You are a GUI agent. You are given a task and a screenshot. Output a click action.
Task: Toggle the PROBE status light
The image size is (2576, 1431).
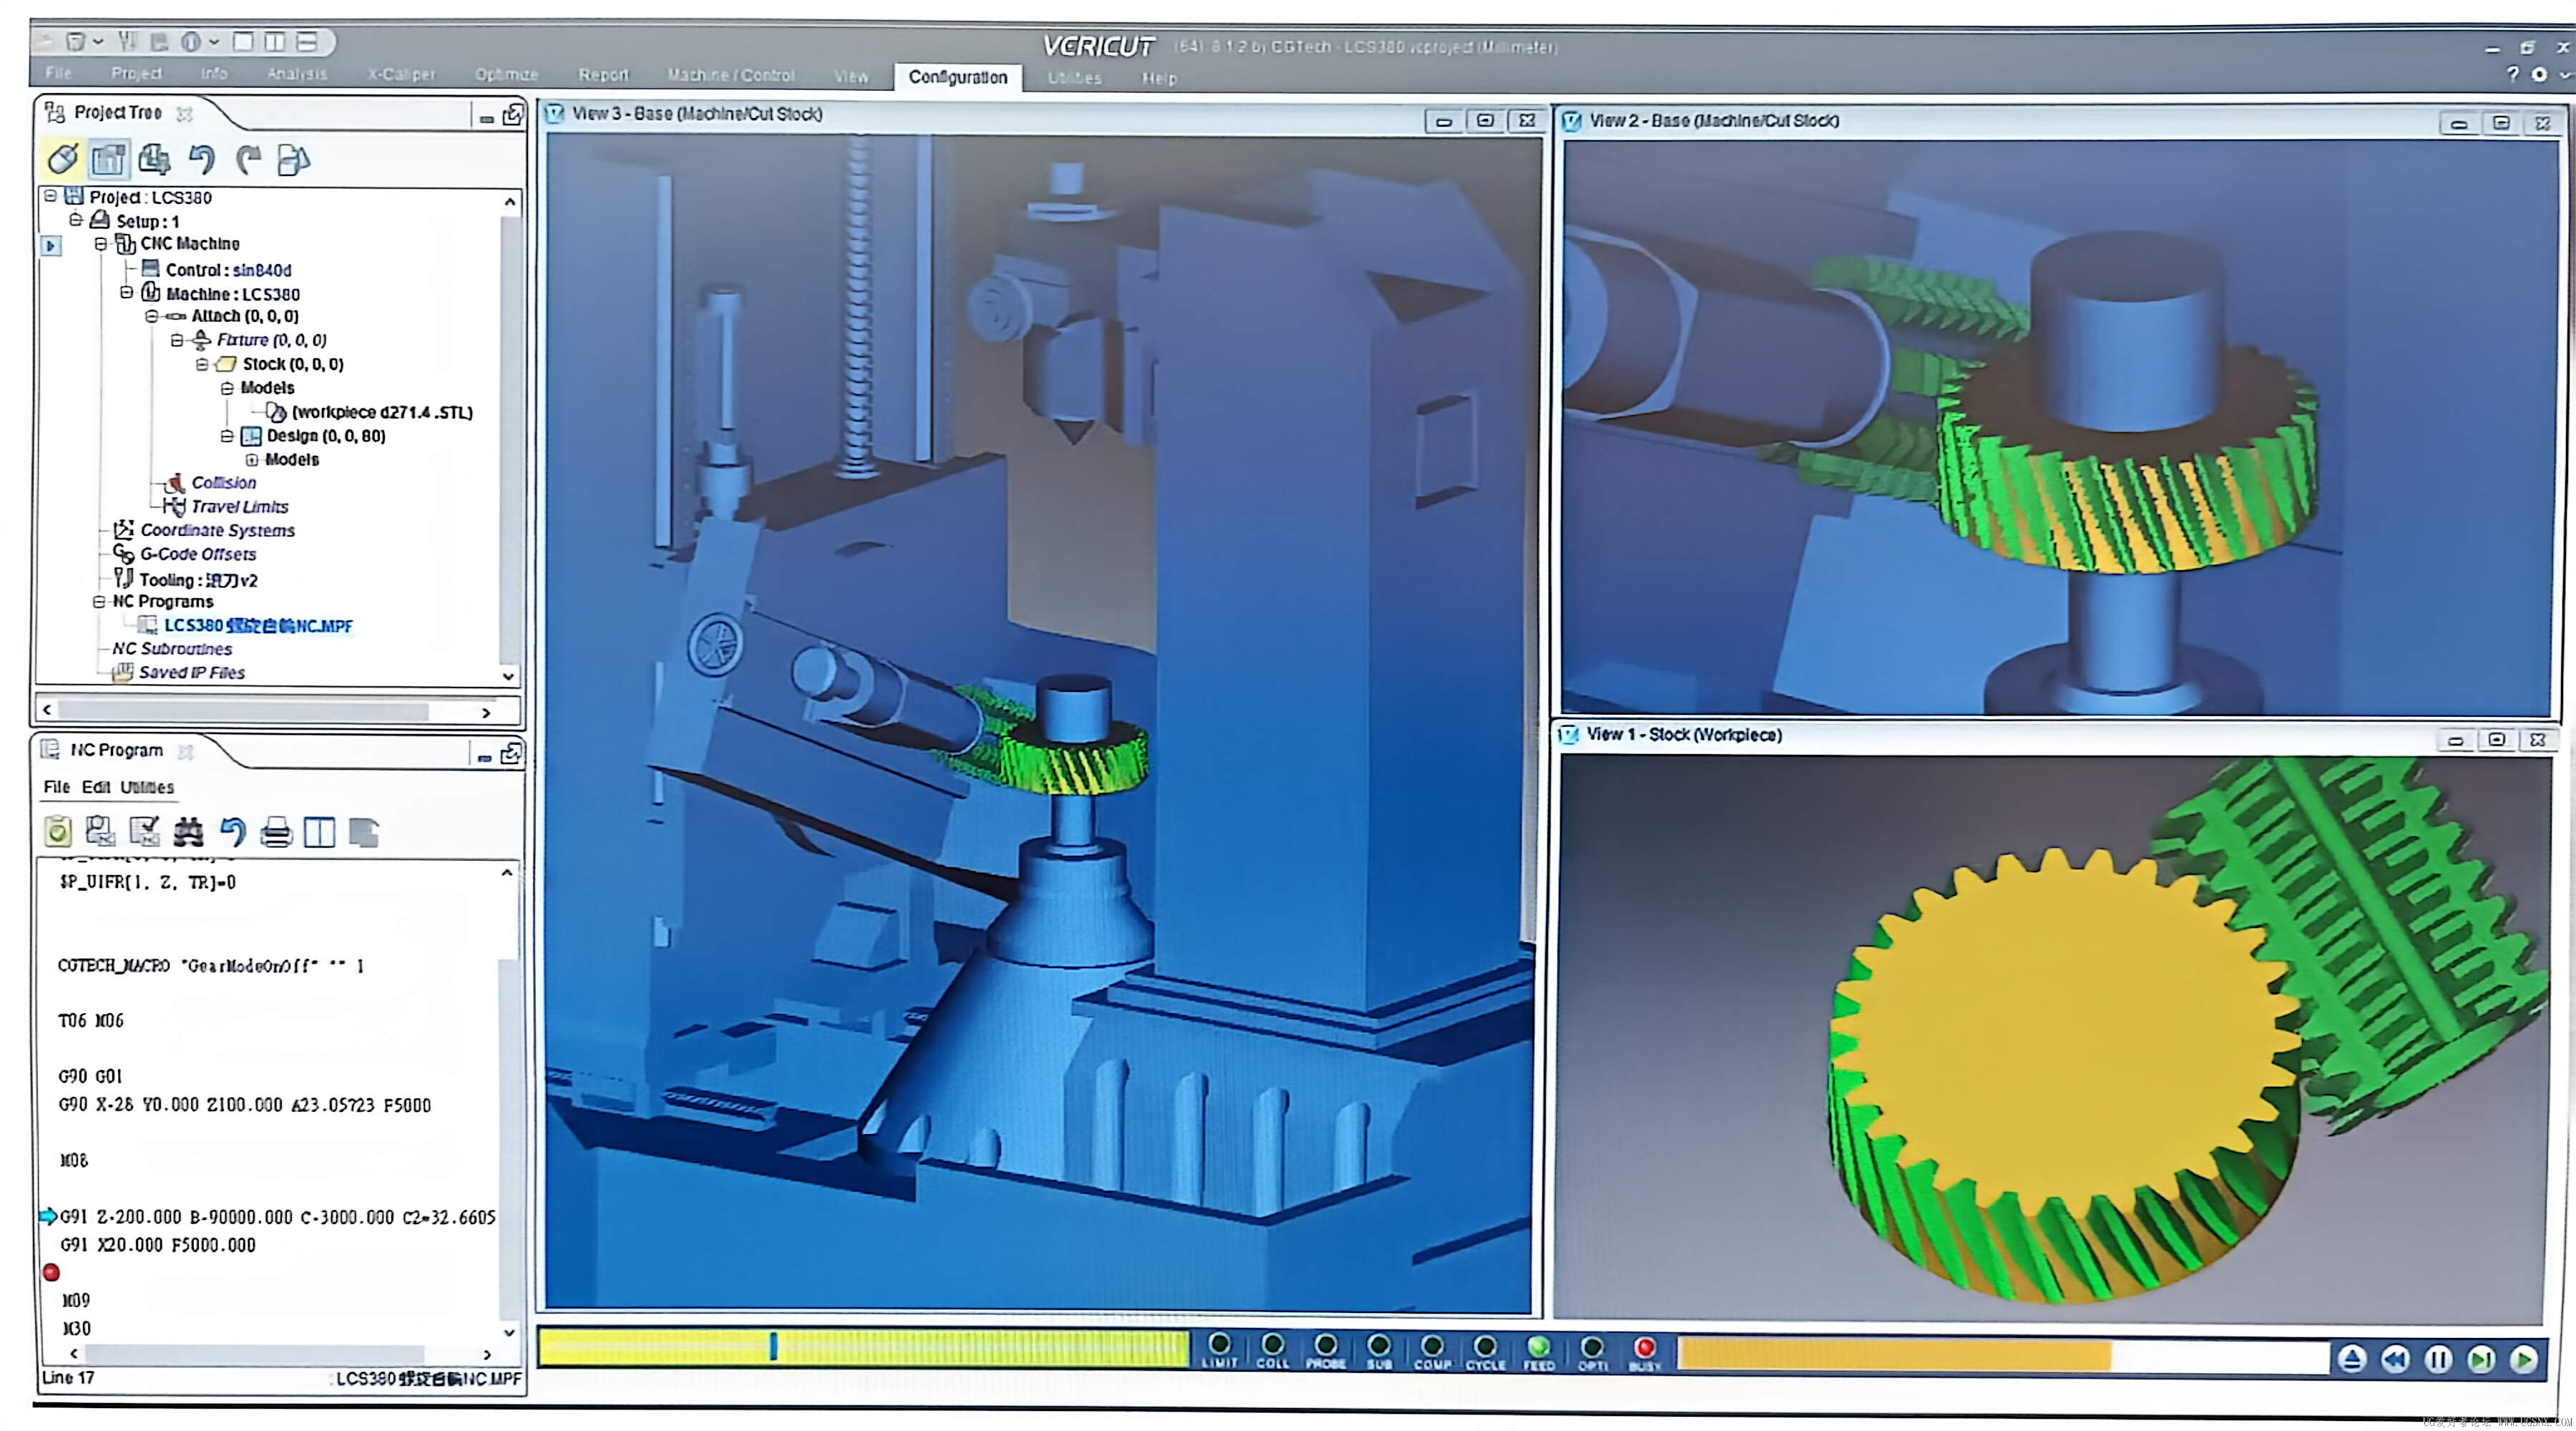point(1325,1345)
